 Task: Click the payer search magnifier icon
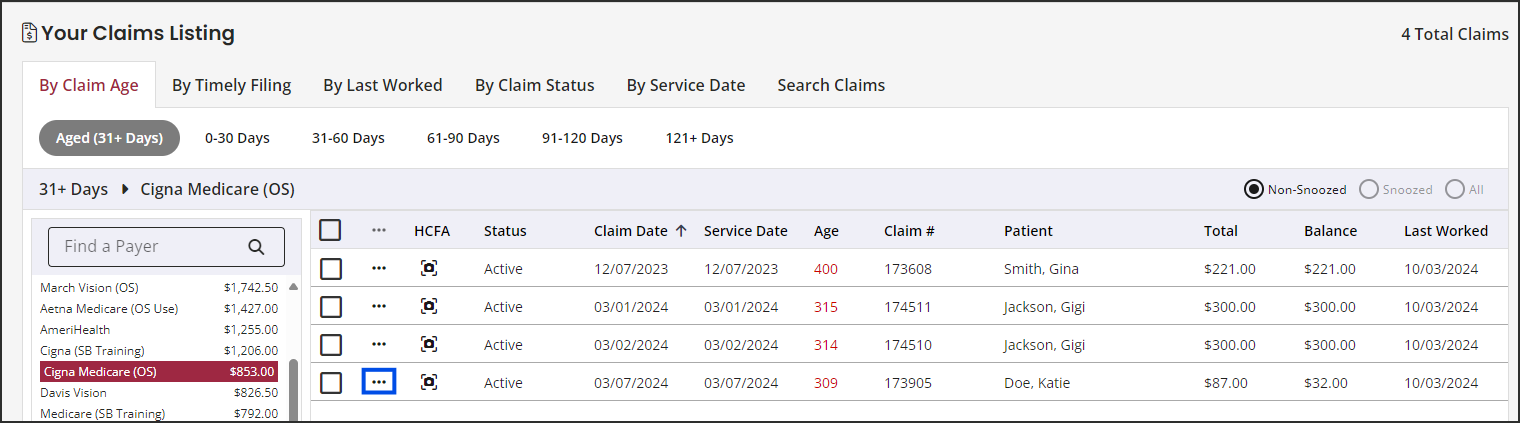[x=256, y=246]
